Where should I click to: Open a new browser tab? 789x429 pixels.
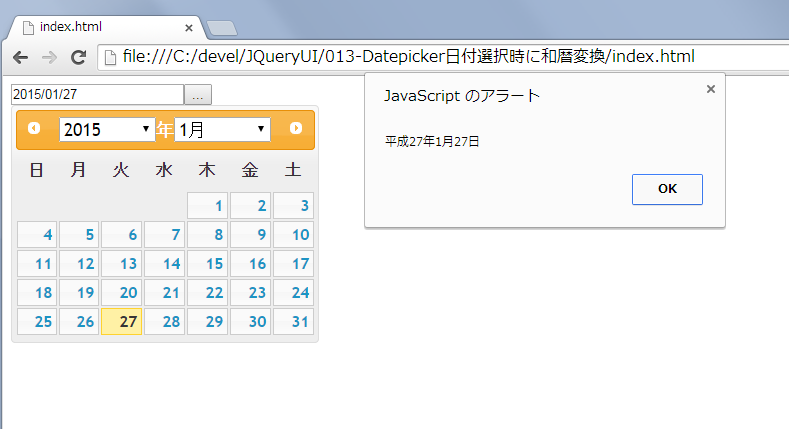pyautogui.click(x=222, y=29)
